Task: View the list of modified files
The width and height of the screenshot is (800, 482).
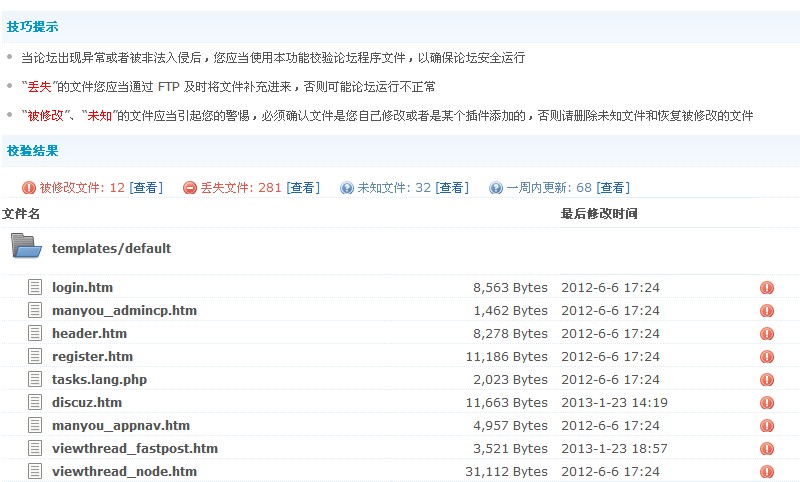Action: 146,188
